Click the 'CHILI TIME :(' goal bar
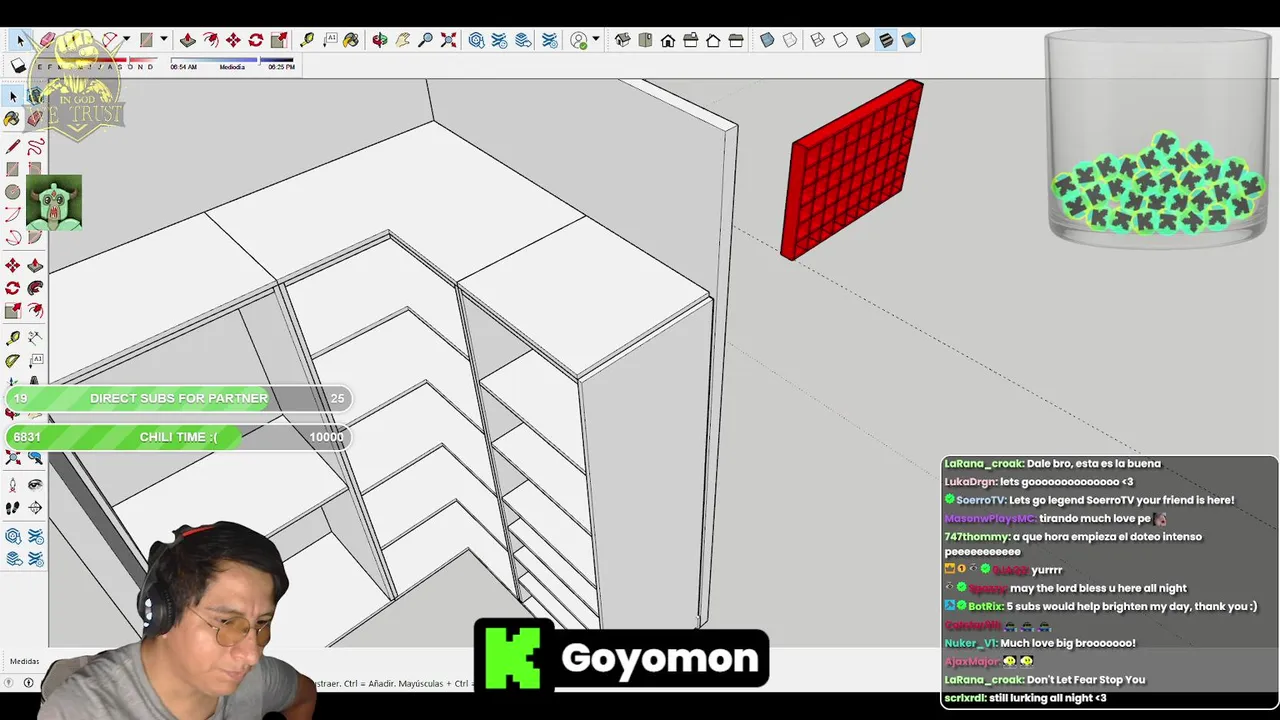1280x720 pixels. pos(179,437)
